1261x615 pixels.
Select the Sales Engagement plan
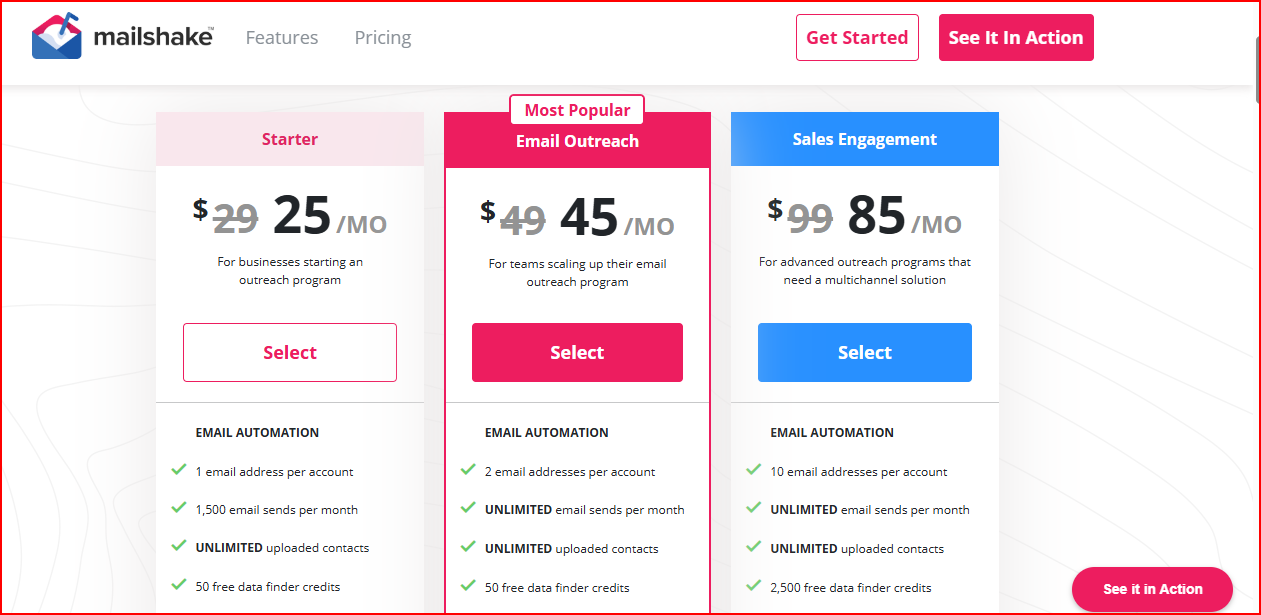click(864, 352)
